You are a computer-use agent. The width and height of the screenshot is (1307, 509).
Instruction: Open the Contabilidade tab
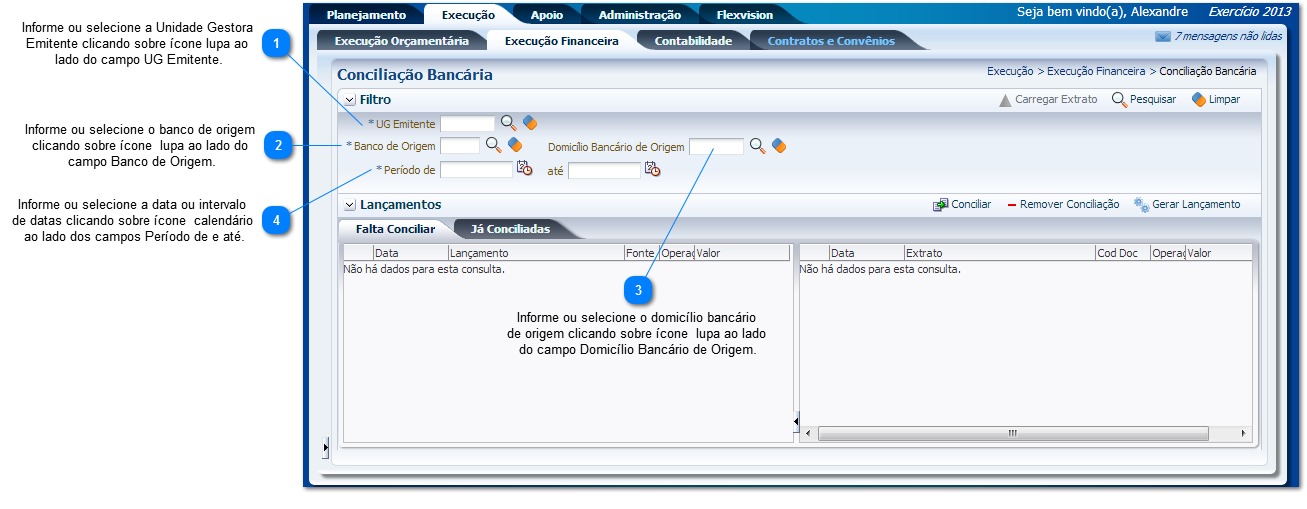693,41
